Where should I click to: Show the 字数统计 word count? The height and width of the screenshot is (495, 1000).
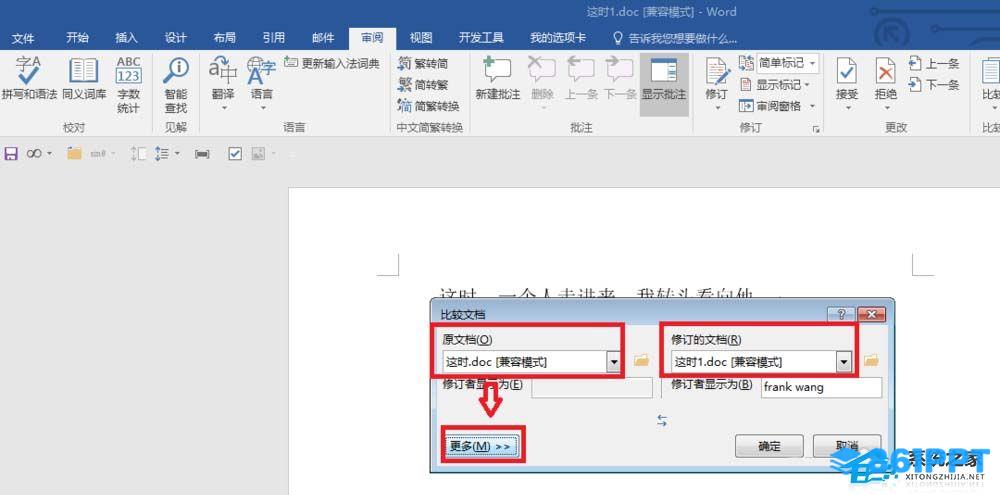point(128,84)
